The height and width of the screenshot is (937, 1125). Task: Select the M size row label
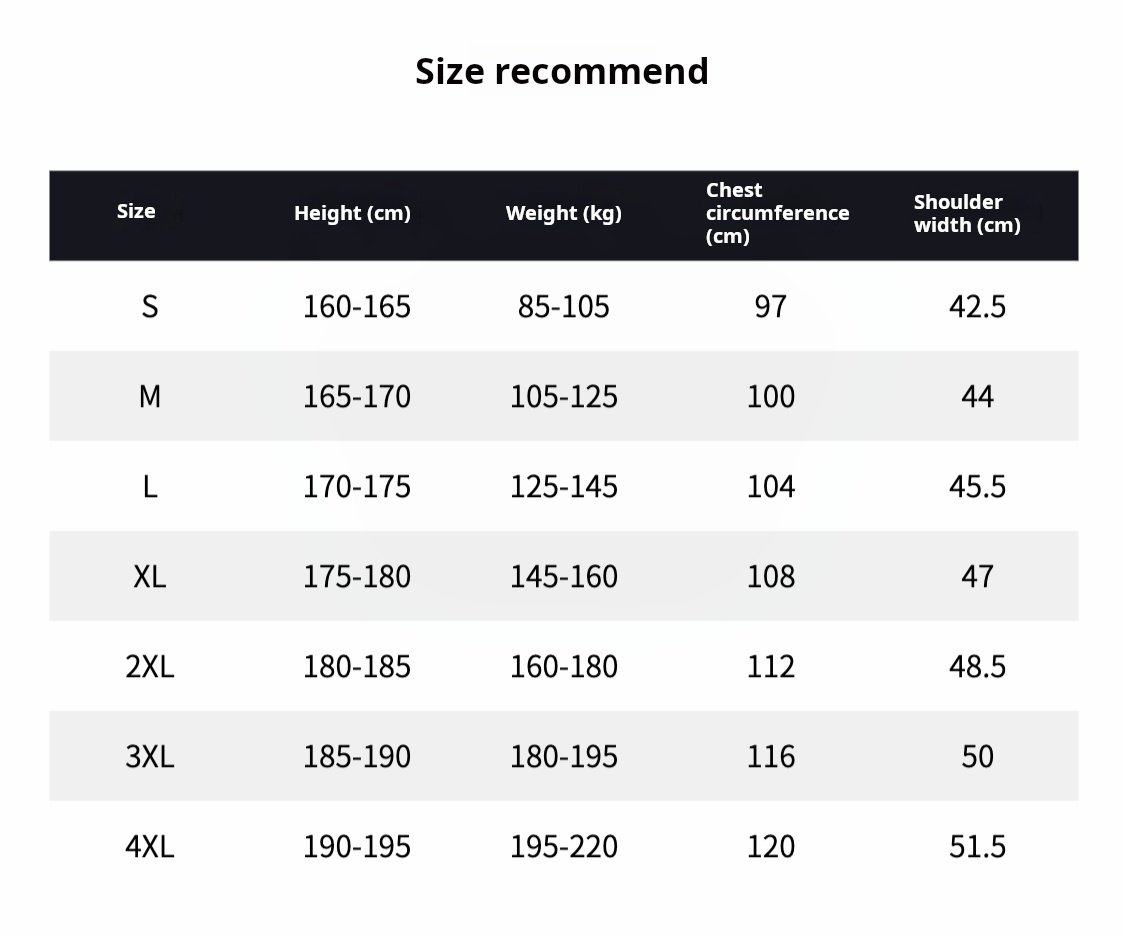tap(149, 397)
